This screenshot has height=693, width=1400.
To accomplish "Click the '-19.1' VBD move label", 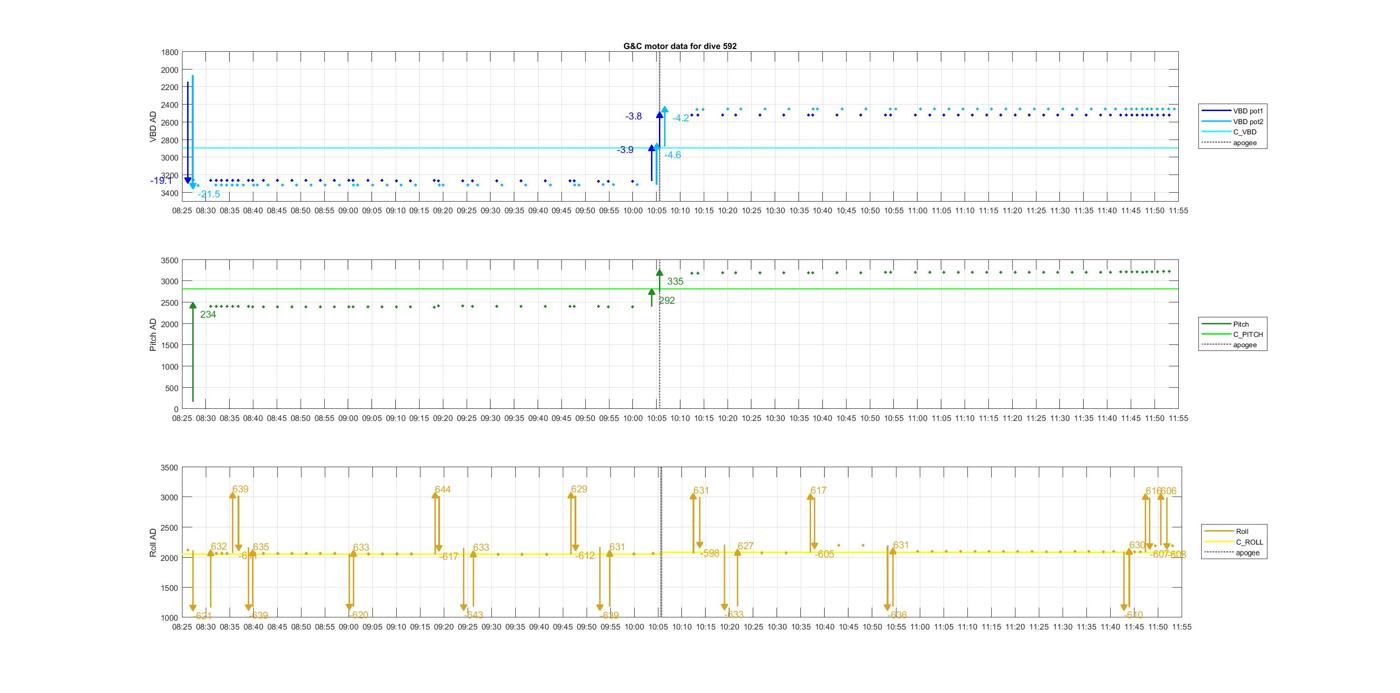I will pos(161,181).
